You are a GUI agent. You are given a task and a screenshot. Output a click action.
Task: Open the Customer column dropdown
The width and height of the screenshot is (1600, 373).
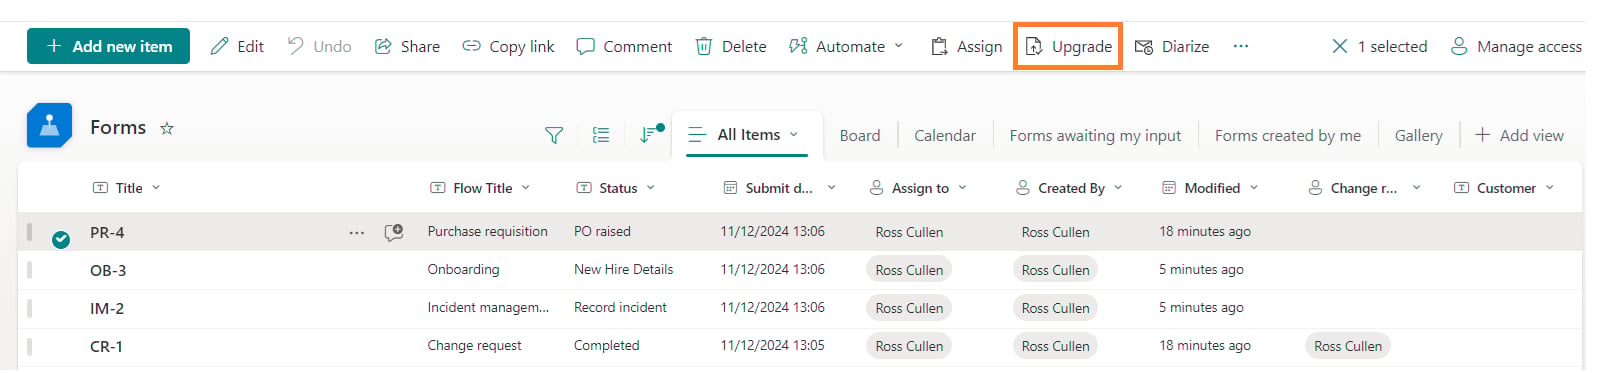[x=1550, y=188]
